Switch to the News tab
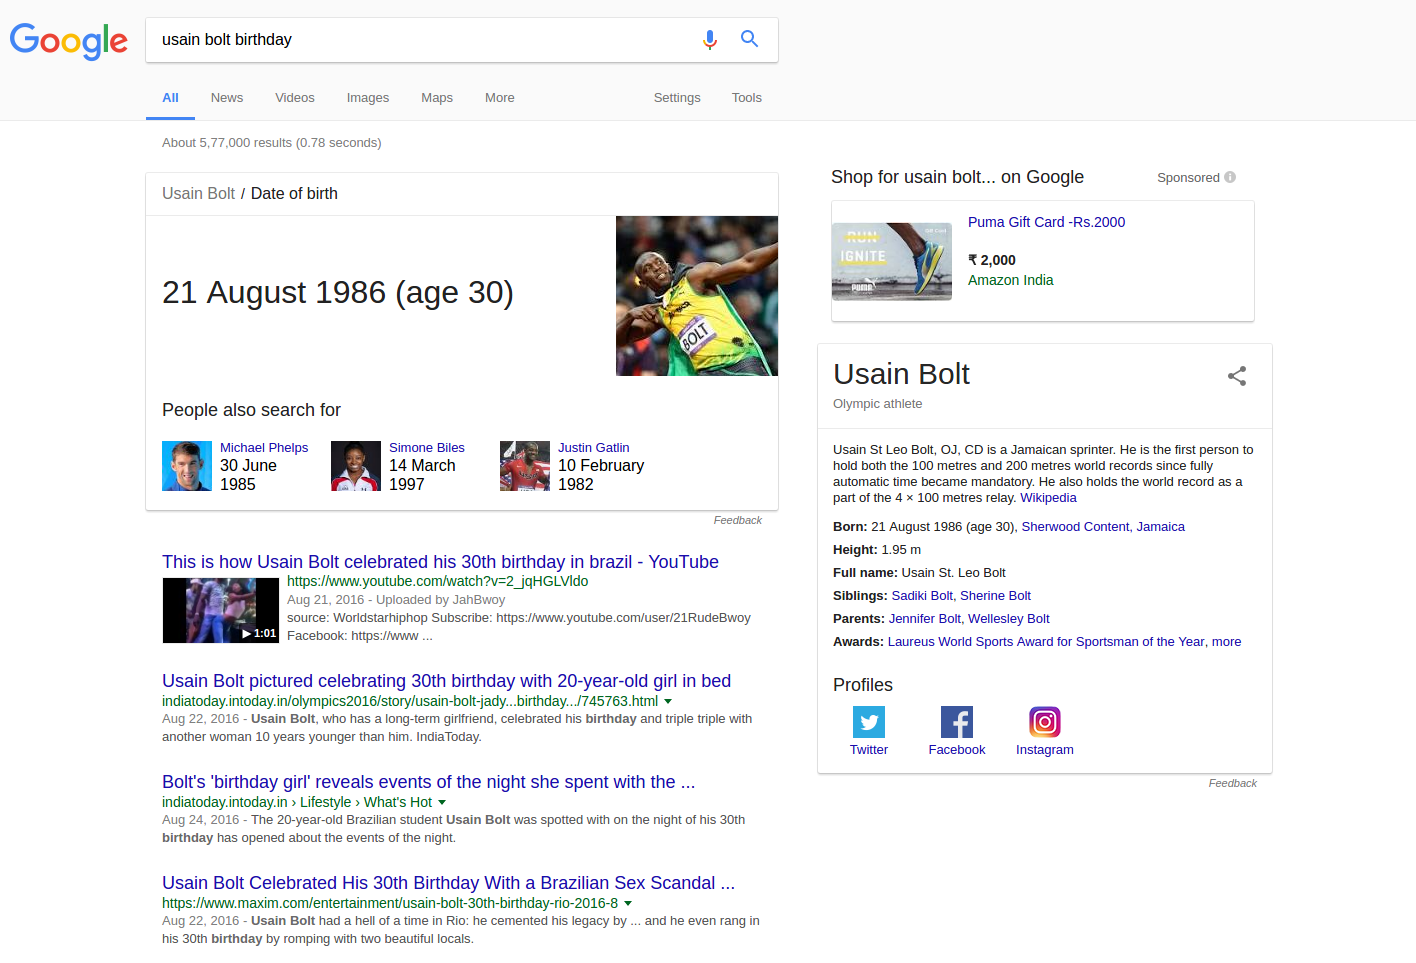 [x=227, y=98]
